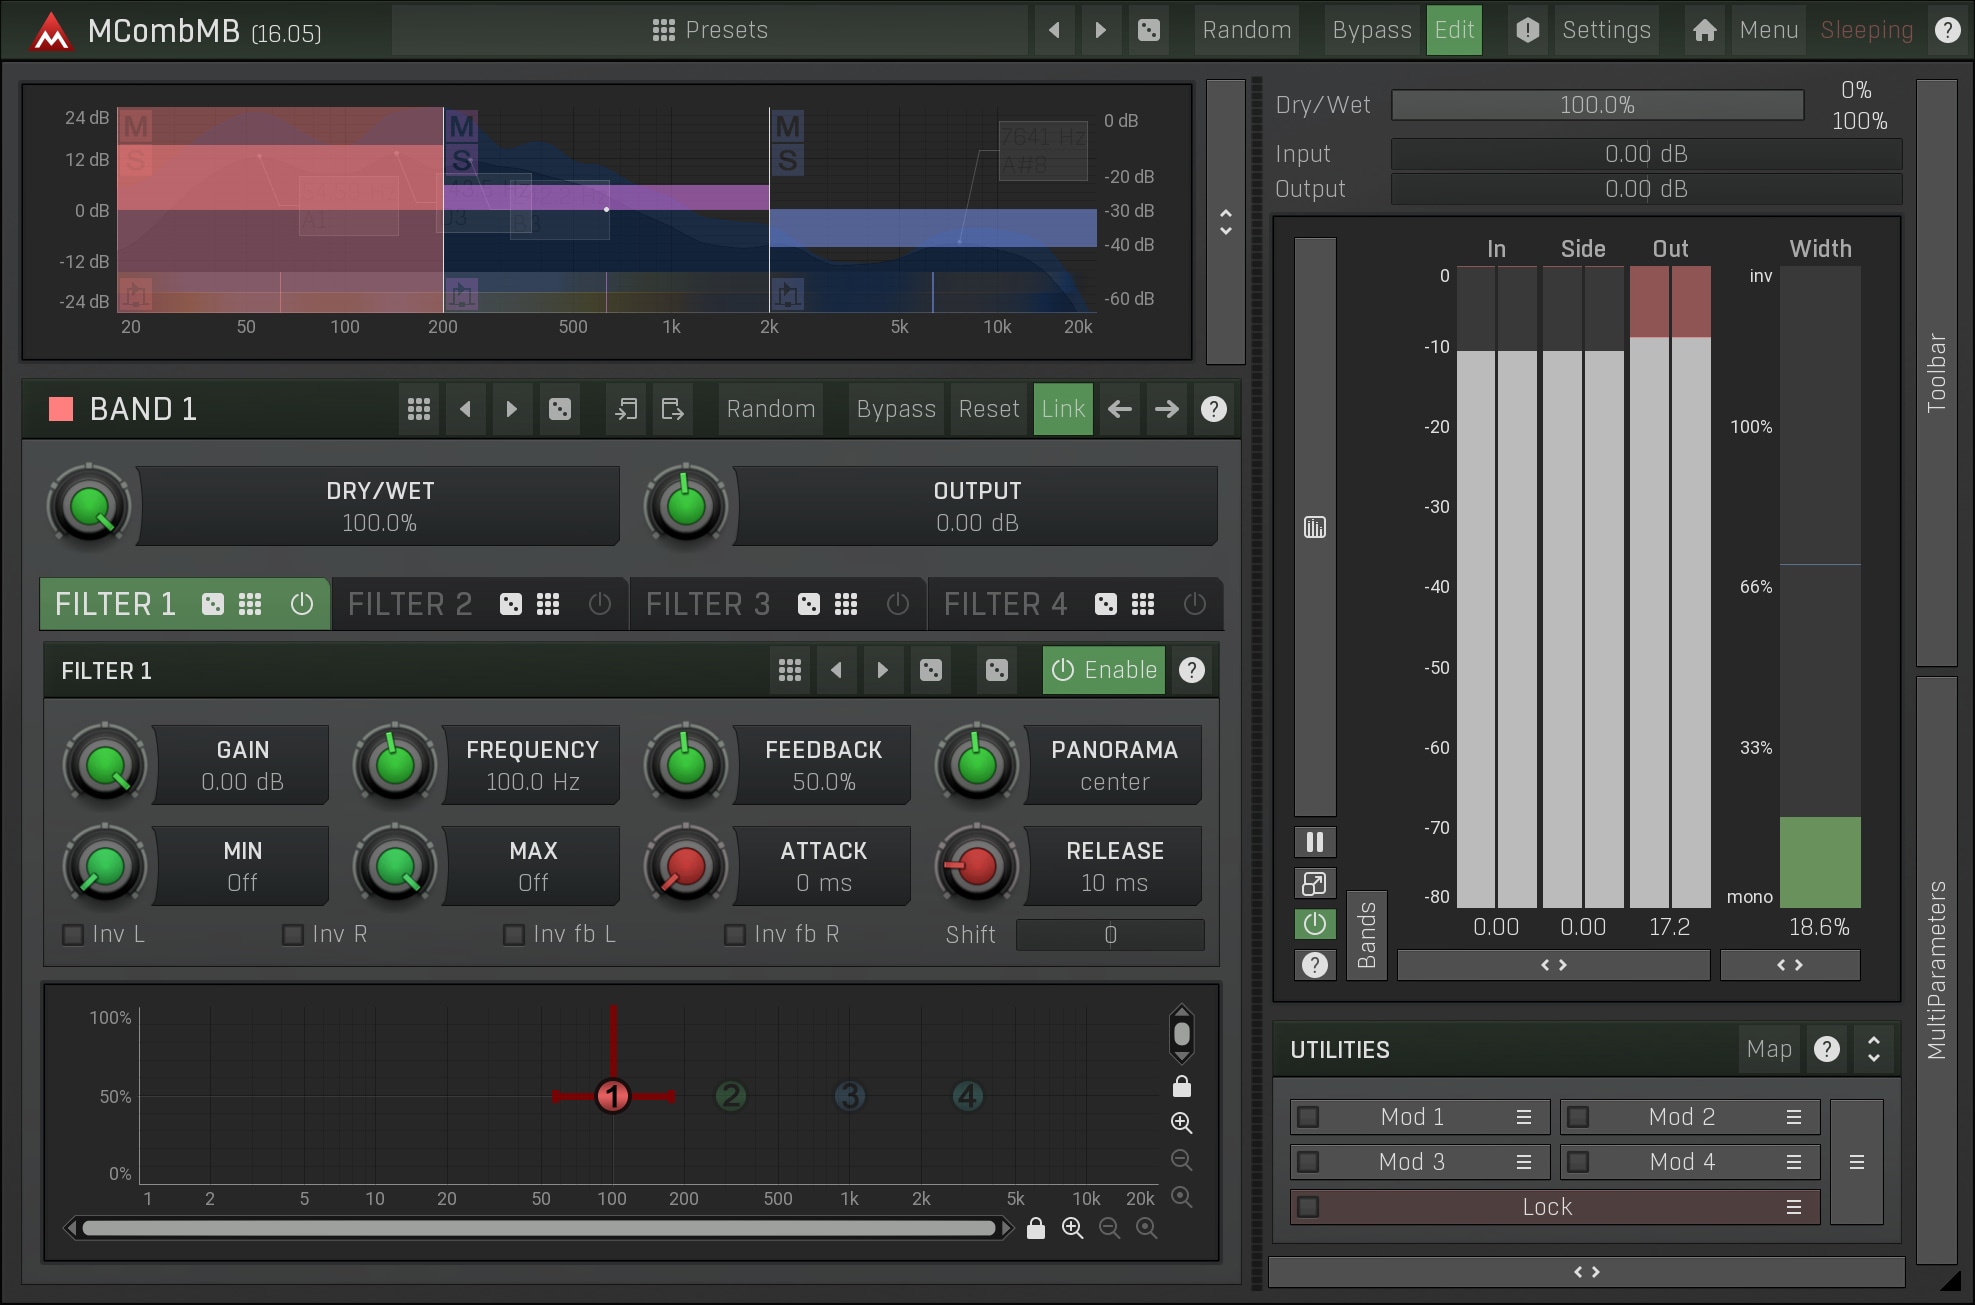Load next global preset arrow

pos(1101,30)
